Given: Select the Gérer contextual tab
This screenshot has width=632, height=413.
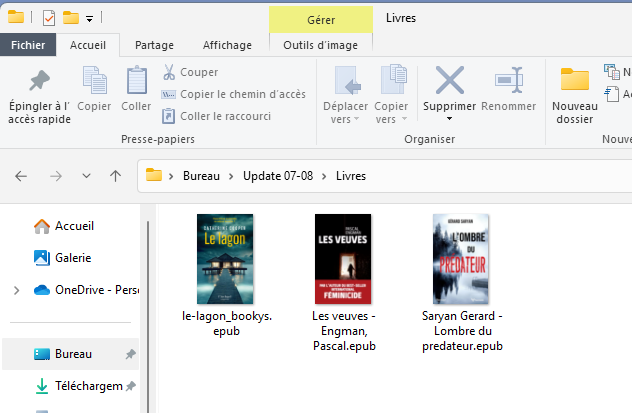Looking at the screenshot, I should tap(321, 19).
